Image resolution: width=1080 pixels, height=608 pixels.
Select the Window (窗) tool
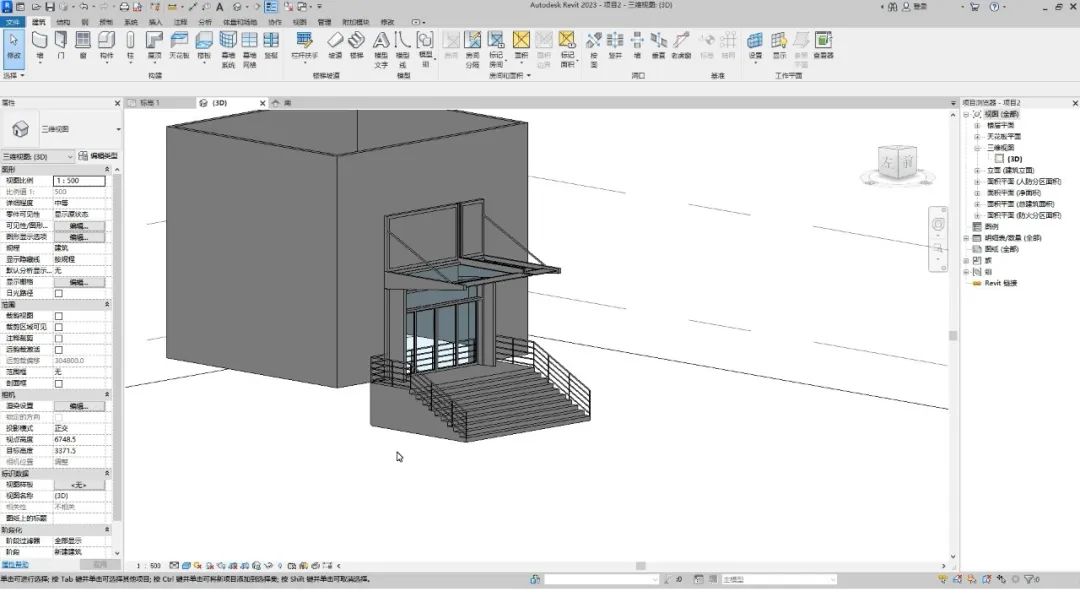(83, 45)
